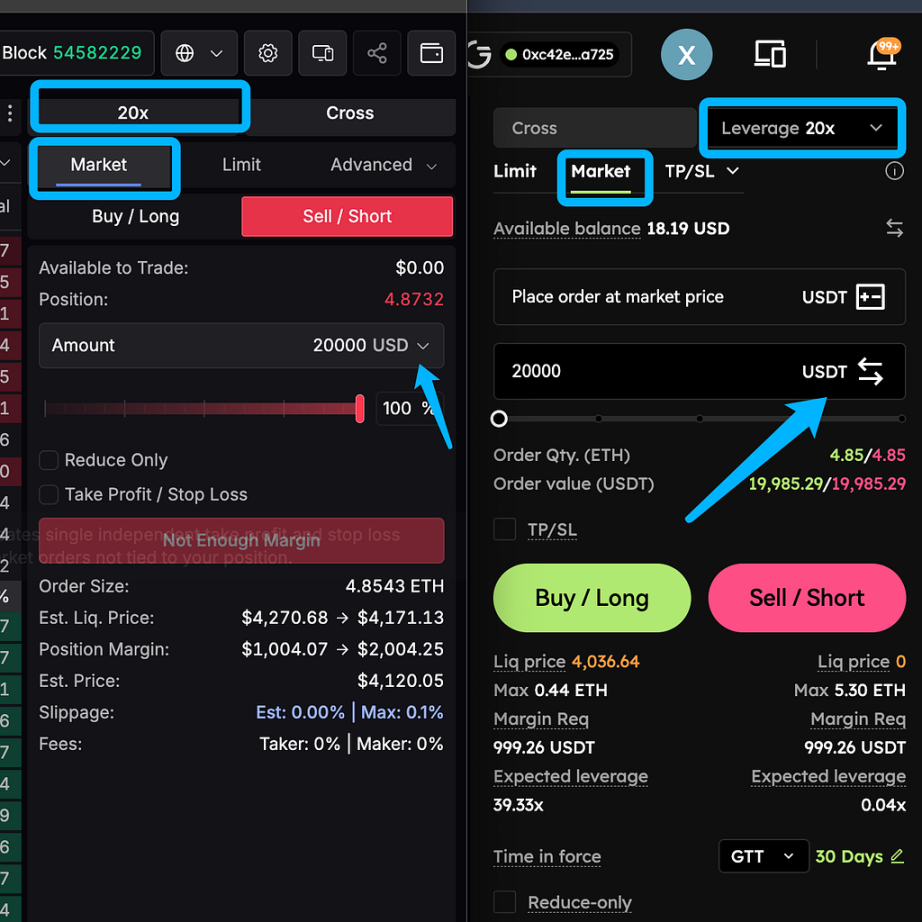Select the Market tab on right panel

click(x=601, y=171)
